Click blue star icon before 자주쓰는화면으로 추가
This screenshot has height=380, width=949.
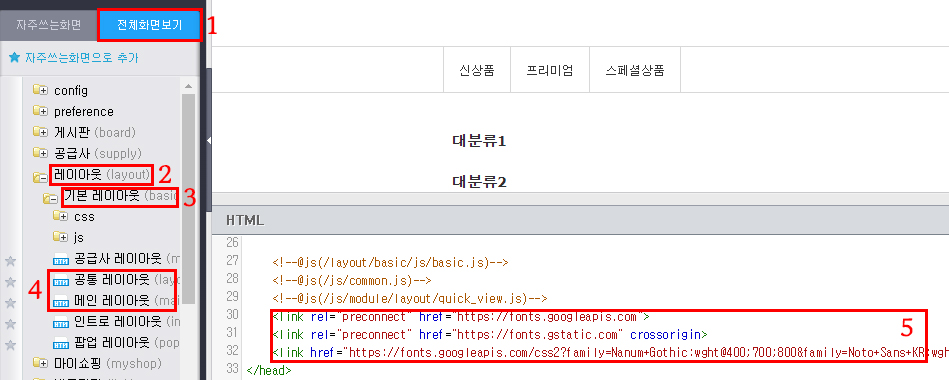[x=15, y=58]
